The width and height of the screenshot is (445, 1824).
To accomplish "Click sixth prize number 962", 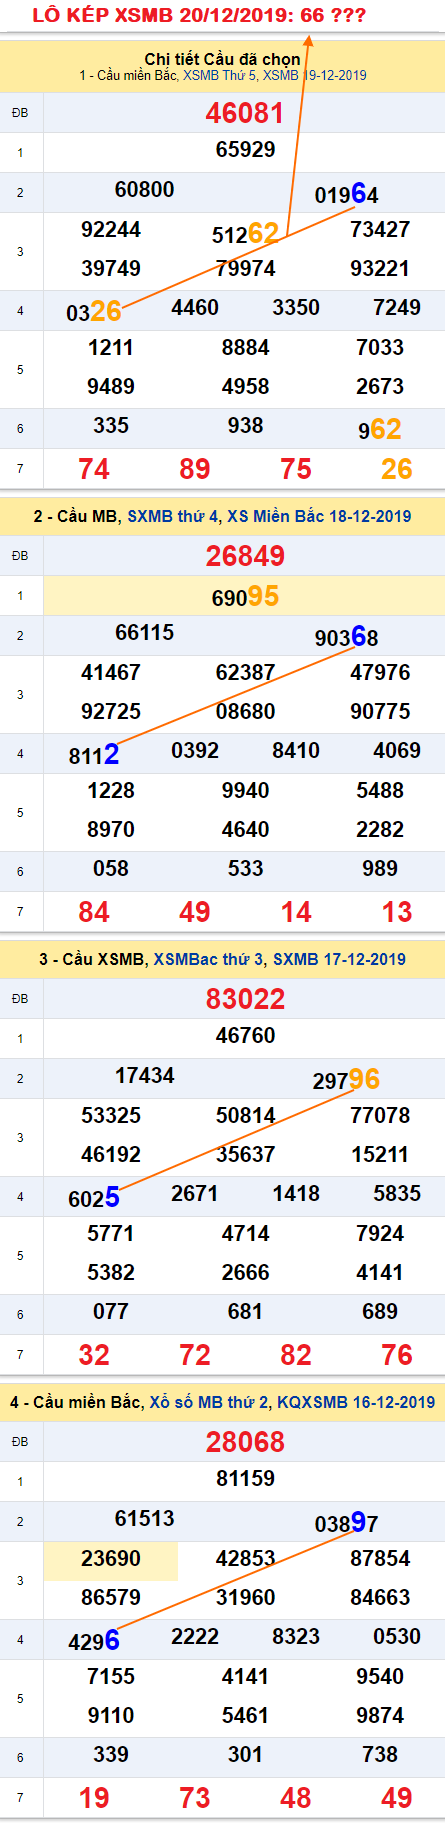I will (380, 430).
